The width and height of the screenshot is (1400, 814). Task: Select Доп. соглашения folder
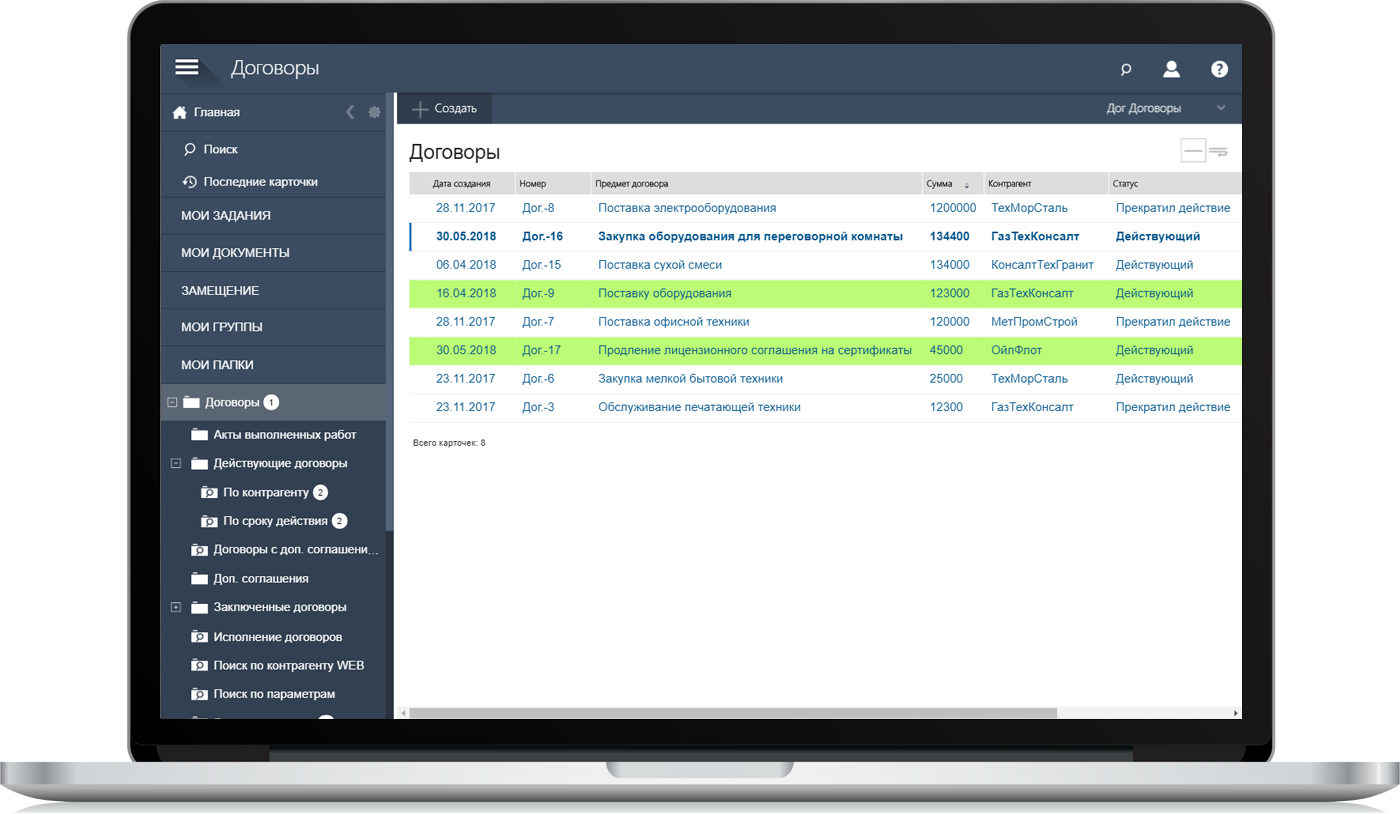(x=261, y=579)
